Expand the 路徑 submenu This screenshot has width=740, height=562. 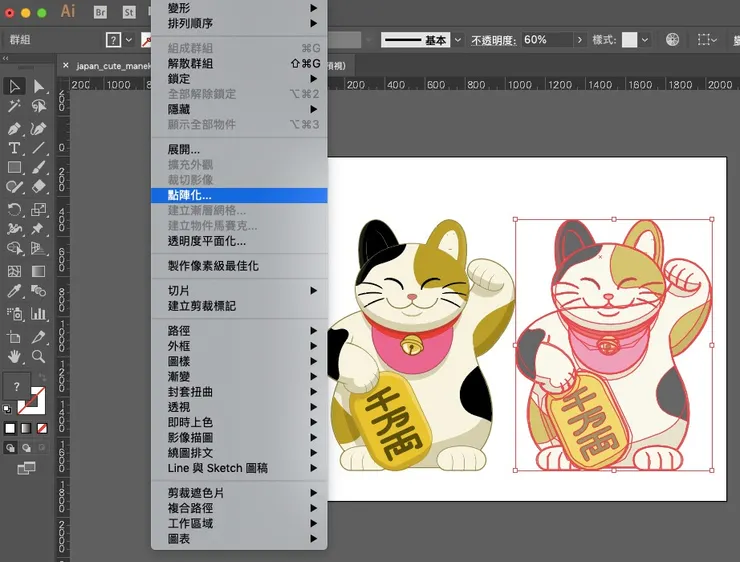(239, 331)
